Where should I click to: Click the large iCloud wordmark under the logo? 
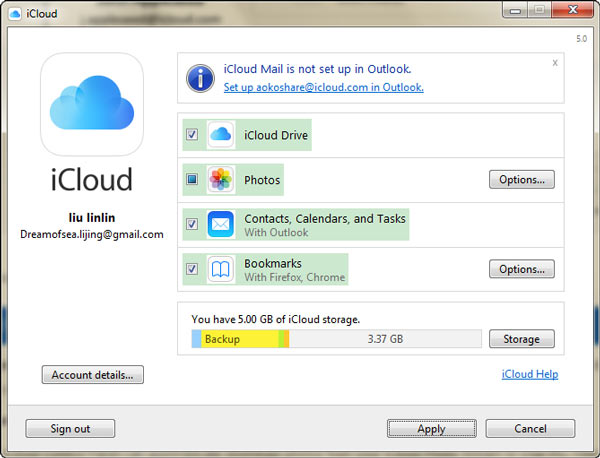(x=92, y=179)
